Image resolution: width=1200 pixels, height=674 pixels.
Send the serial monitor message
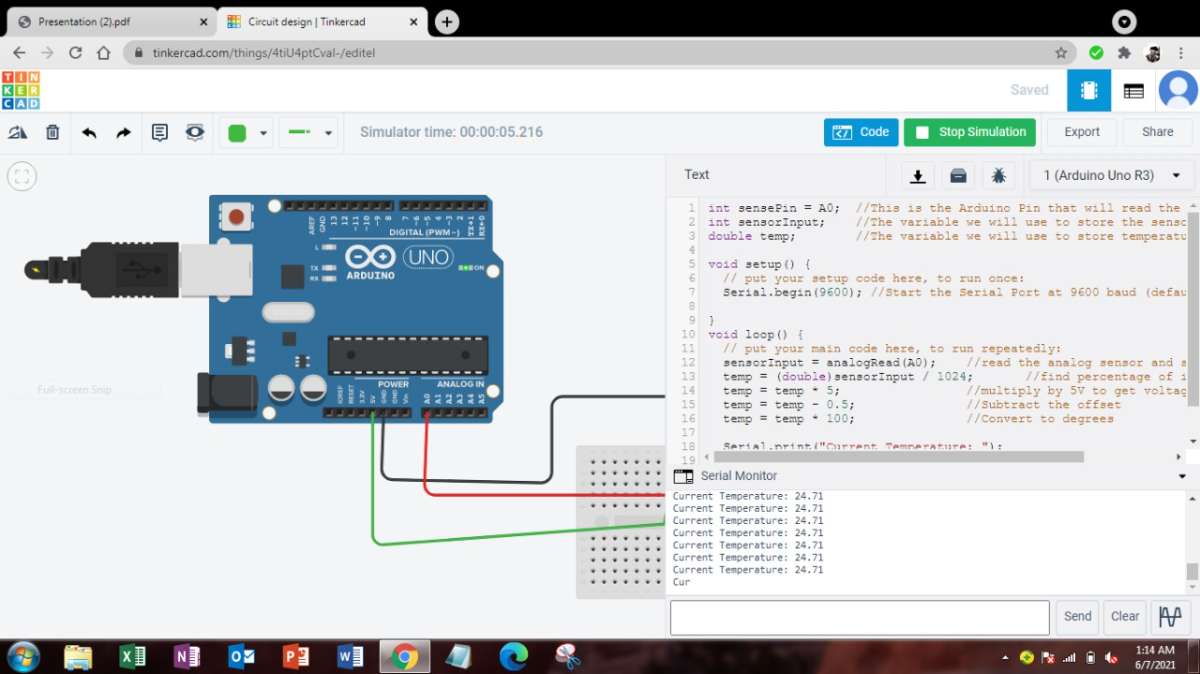tap(1078, 617)
